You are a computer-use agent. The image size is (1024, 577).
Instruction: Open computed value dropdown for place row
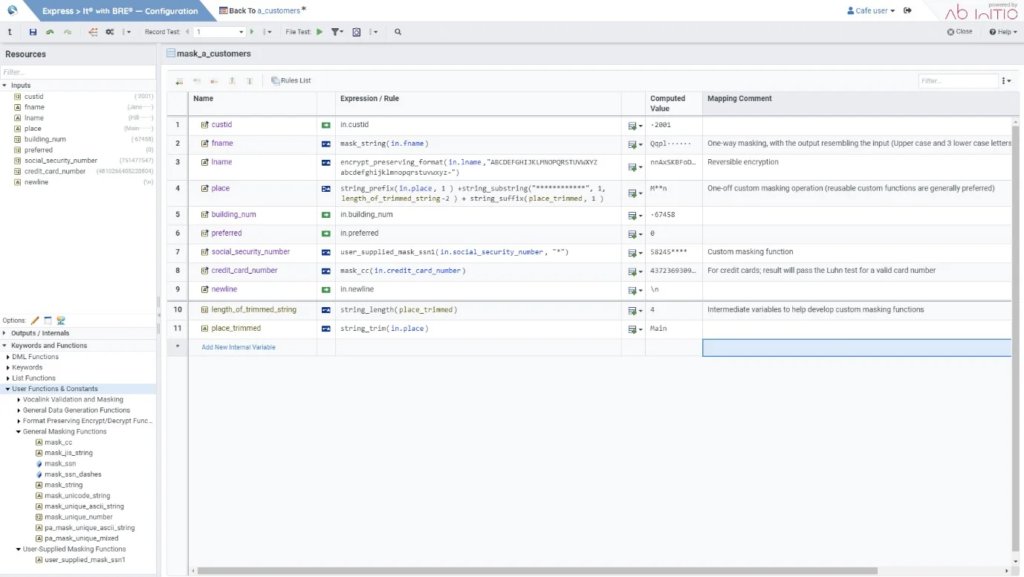pos(635,193)
